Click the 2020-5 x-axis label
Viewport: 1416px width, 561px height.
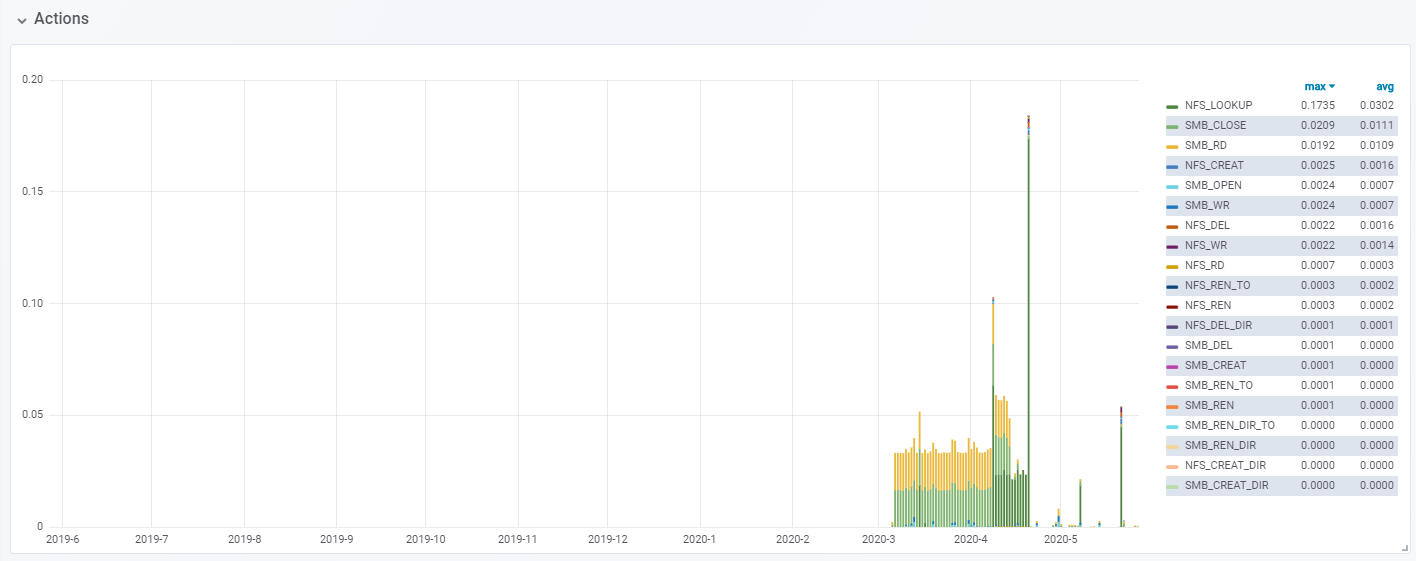click(x=1060, y=539)
